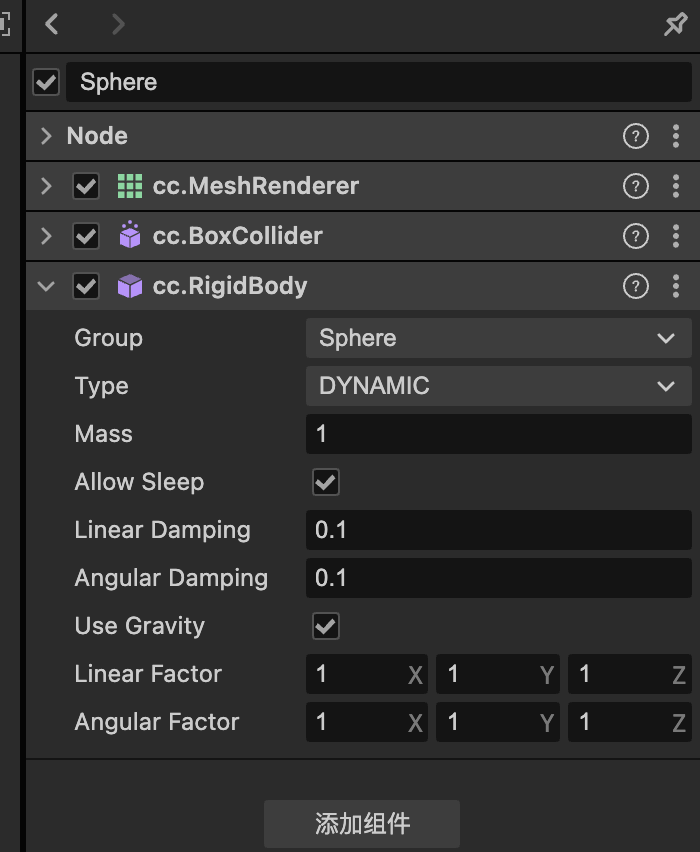
Task: Click the 添加组件 add component button
Action: pyautogui.click(x=362, y=824)
